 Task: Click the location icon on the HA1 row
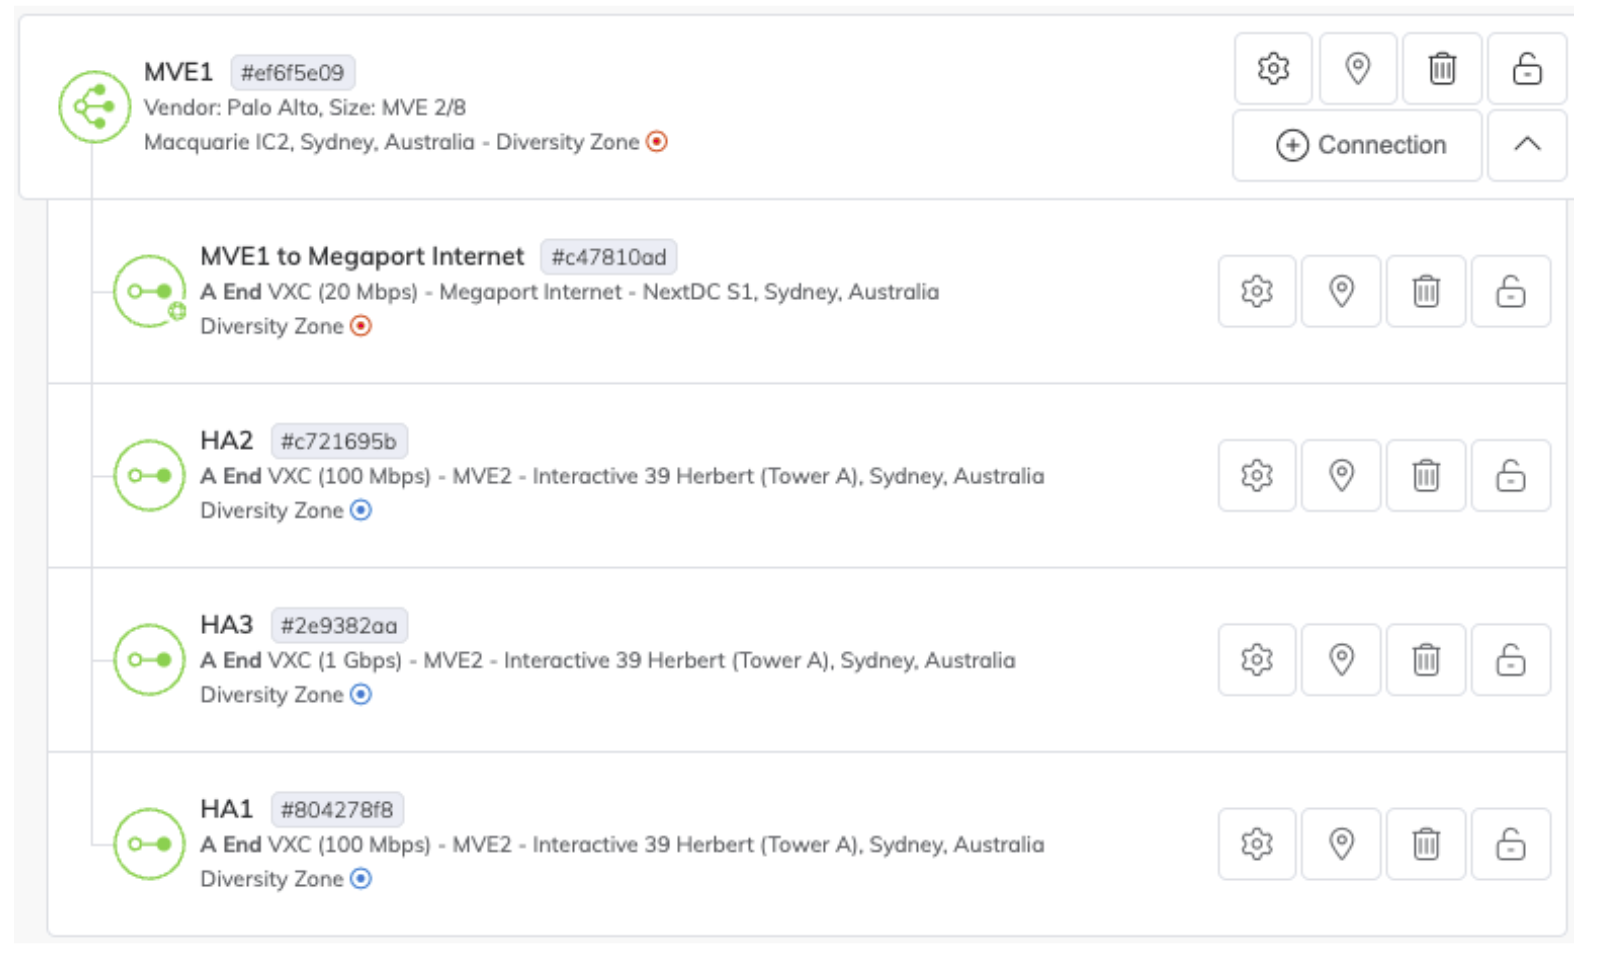point(1341,844)
